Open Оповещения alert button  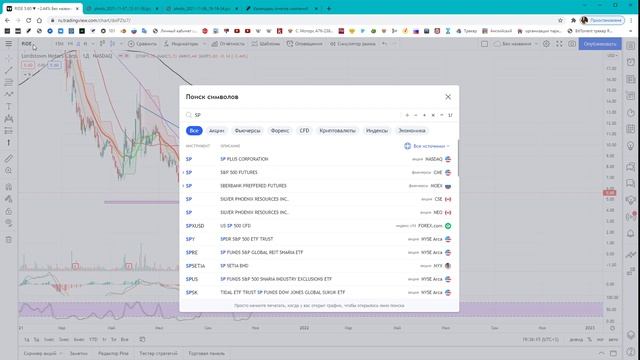click(x=304, y=44)
